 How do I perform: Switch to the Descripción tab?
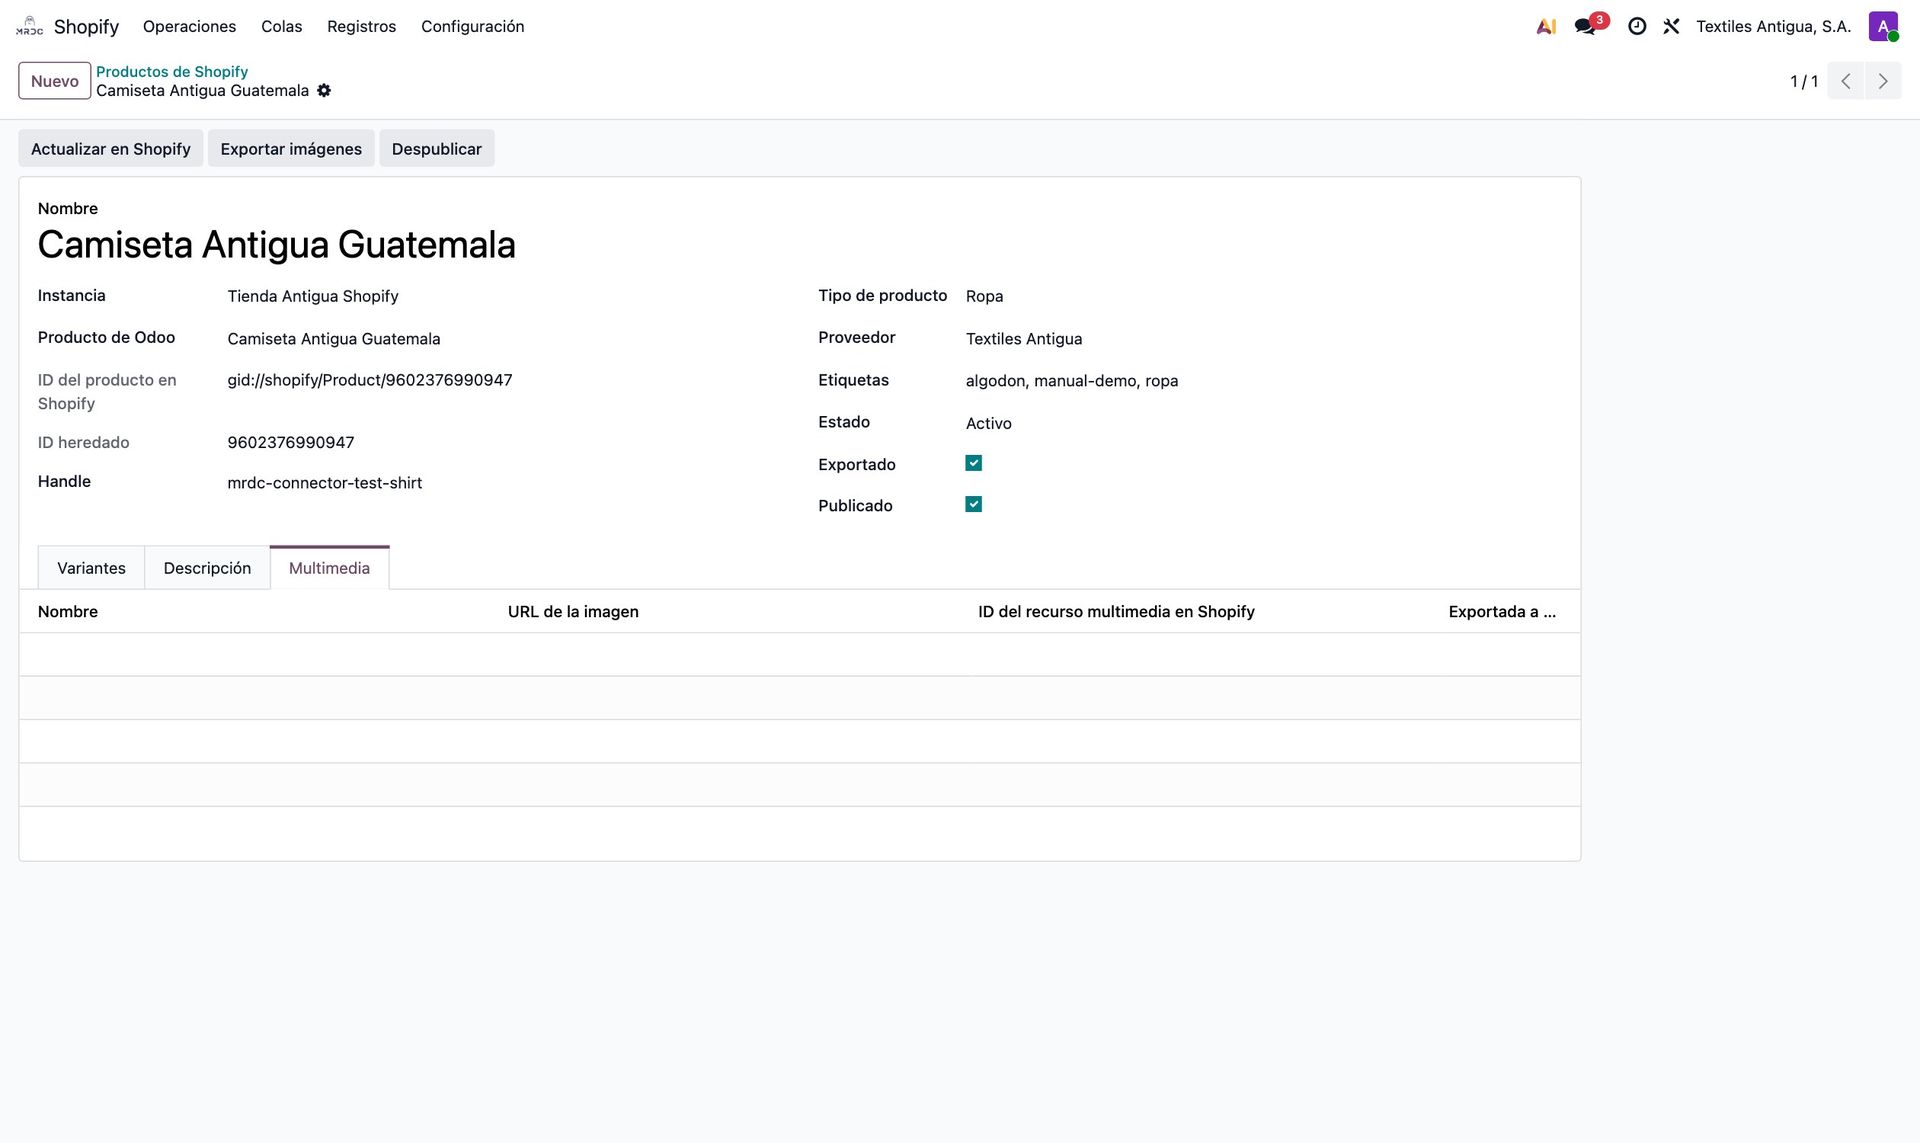[207, 568]
